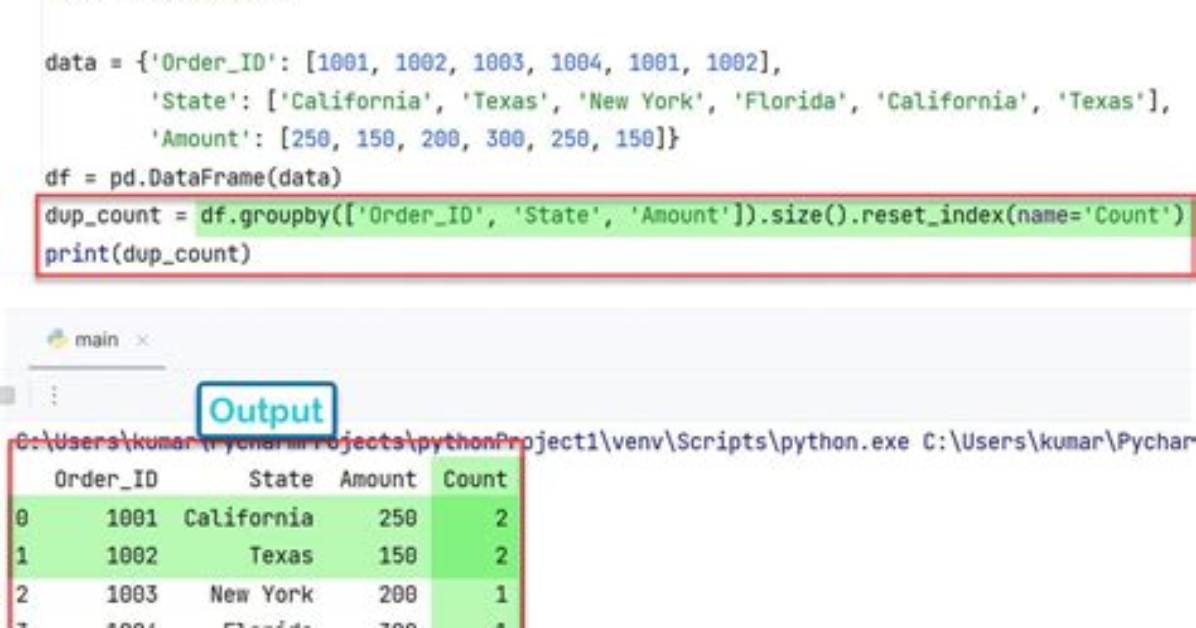Select 'Florida' in the State list
The width and height of the screenshot is (1196, 628).
click(790, 101)
